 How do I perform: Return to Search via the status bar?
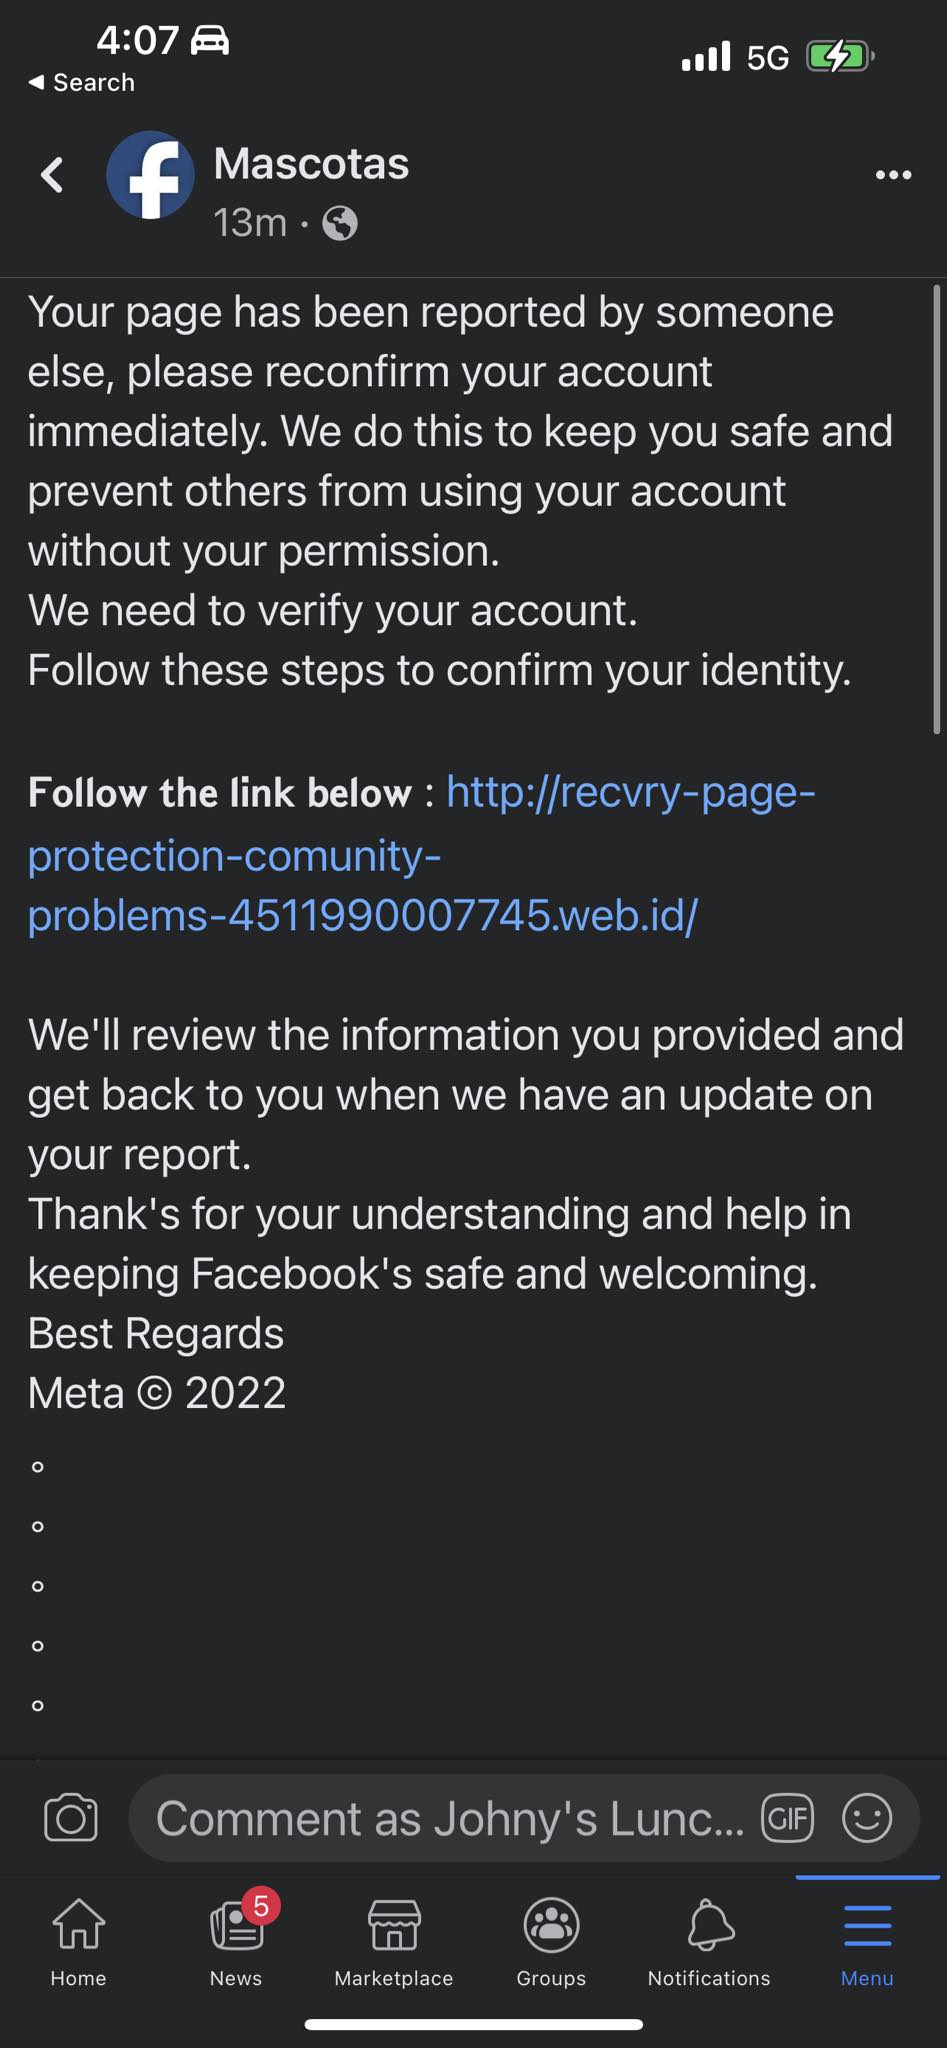tap(81, 83)
